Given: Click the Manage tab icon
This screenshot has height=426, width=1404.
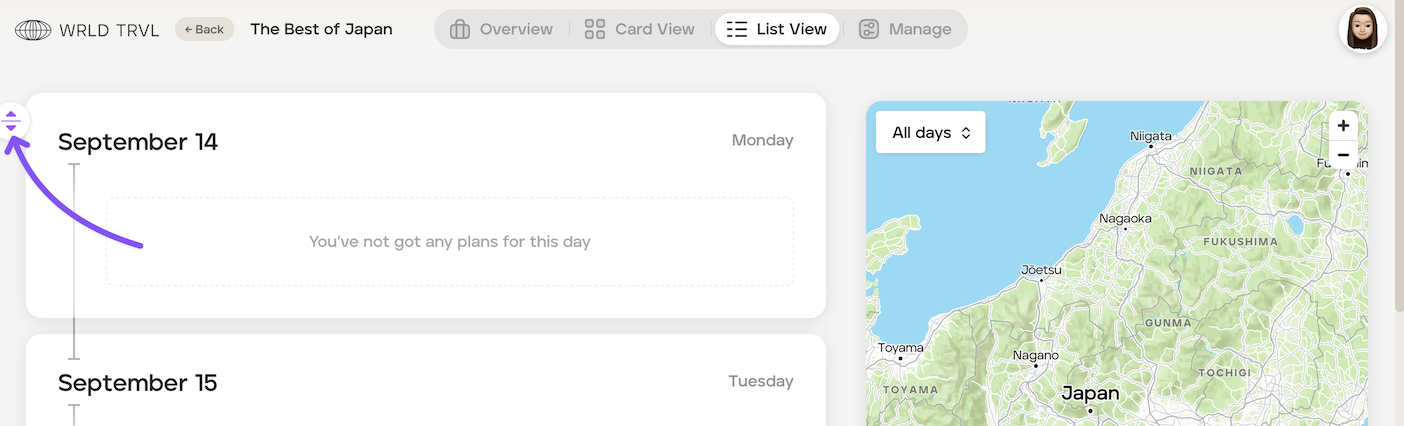Looking at the screenshot, I should [x=869, y=29].
